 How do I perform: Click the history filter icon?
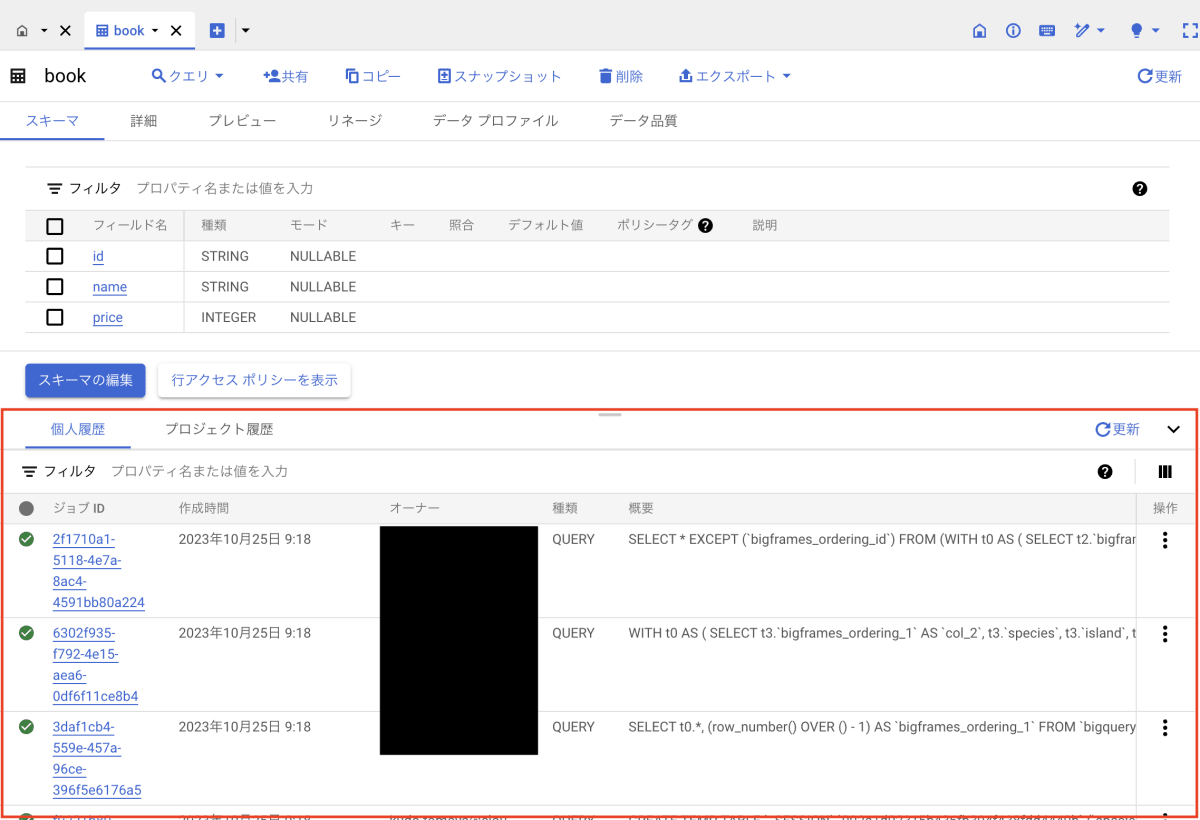29,471
